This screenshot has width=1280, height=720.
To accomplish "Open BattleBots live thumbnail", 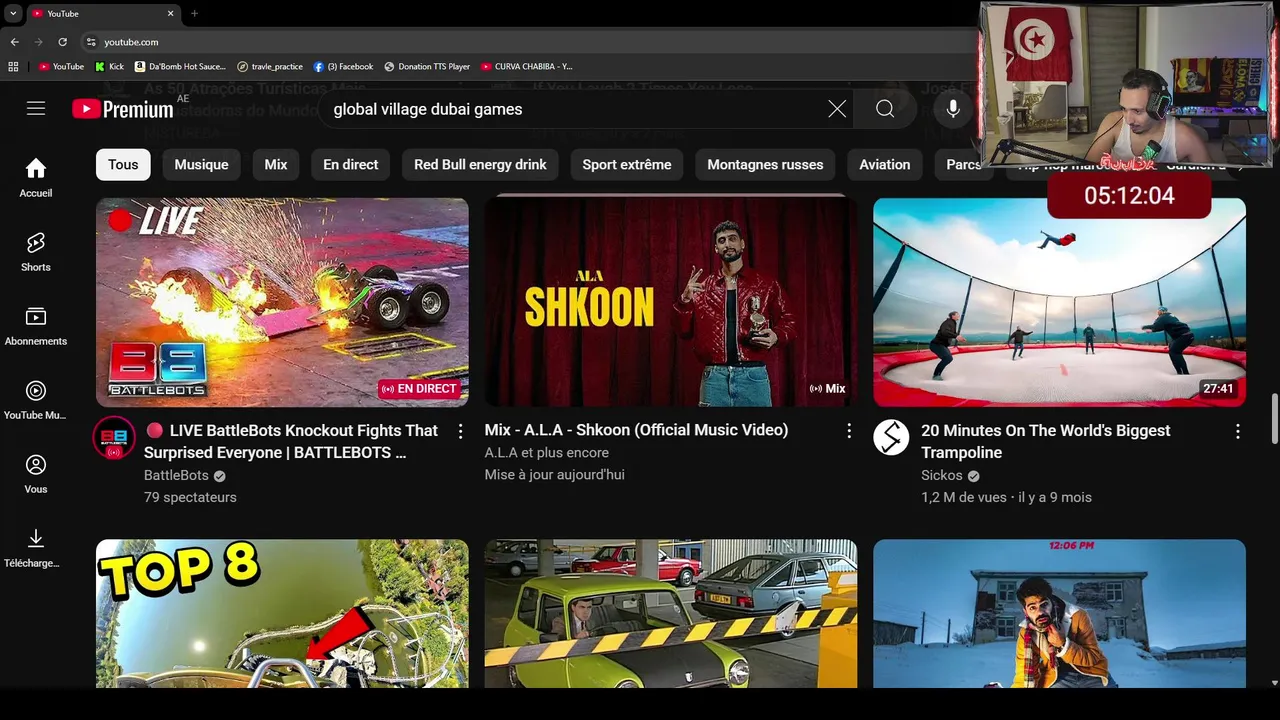I will point(282,302).
